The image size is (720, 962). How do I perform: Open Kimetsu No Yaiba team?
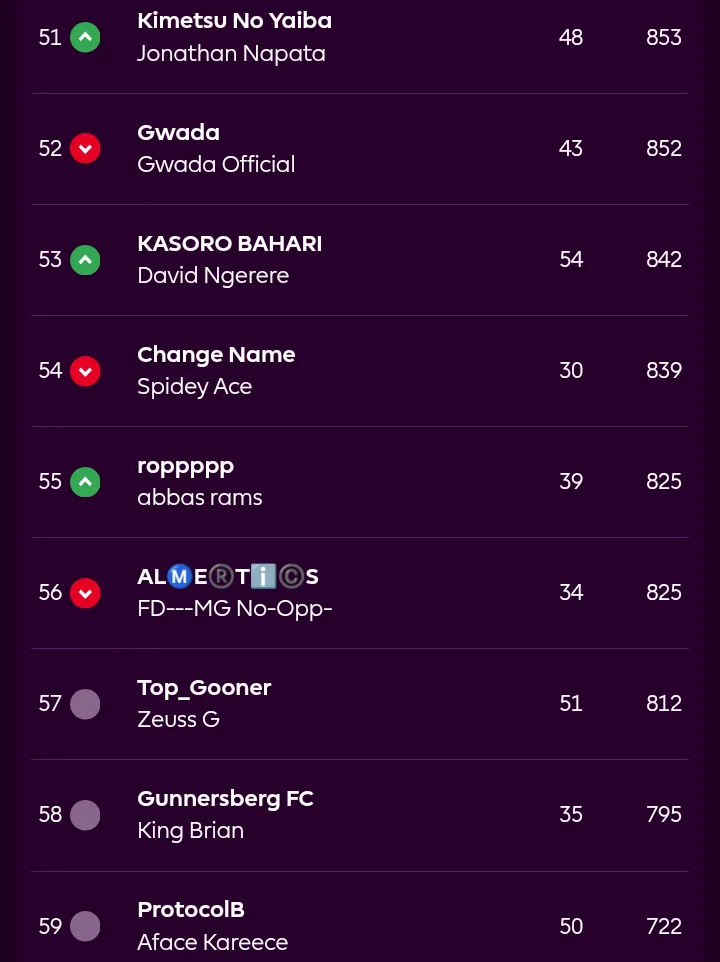[x=234, y=21]
